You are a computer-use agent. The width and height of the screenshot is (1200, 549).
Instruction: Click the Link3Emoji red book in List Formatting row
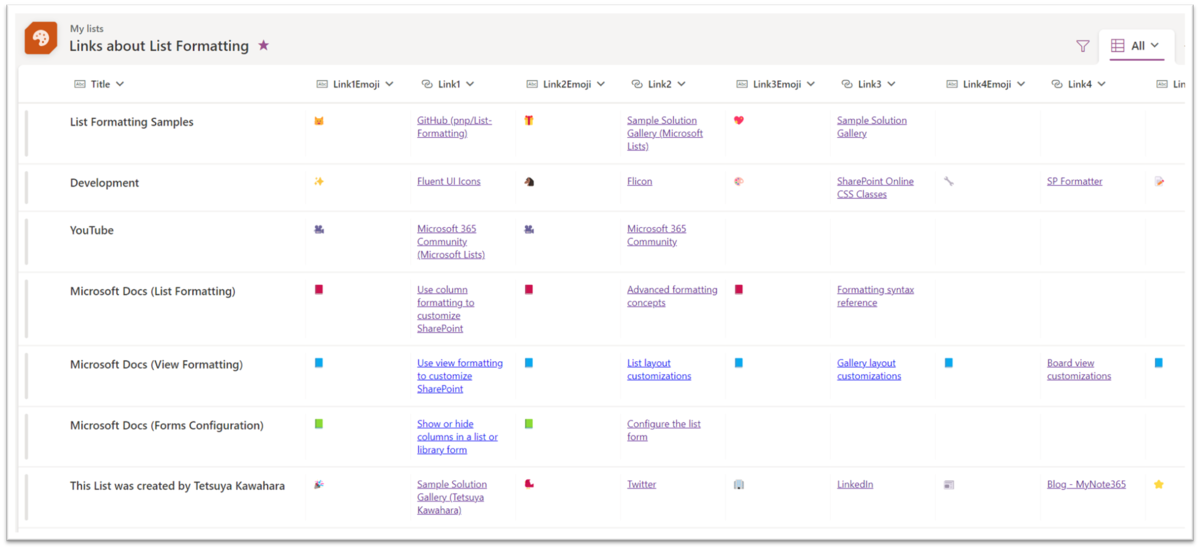point(739,289)
